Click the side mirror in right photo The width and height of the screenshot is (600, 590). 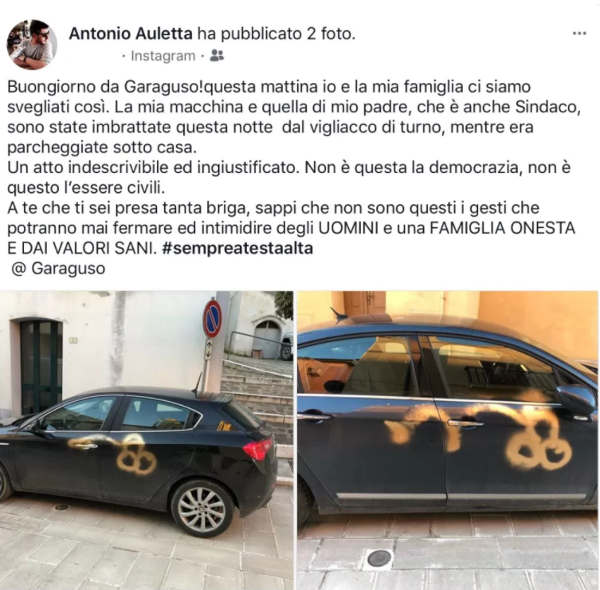click(x=575, y=399)
